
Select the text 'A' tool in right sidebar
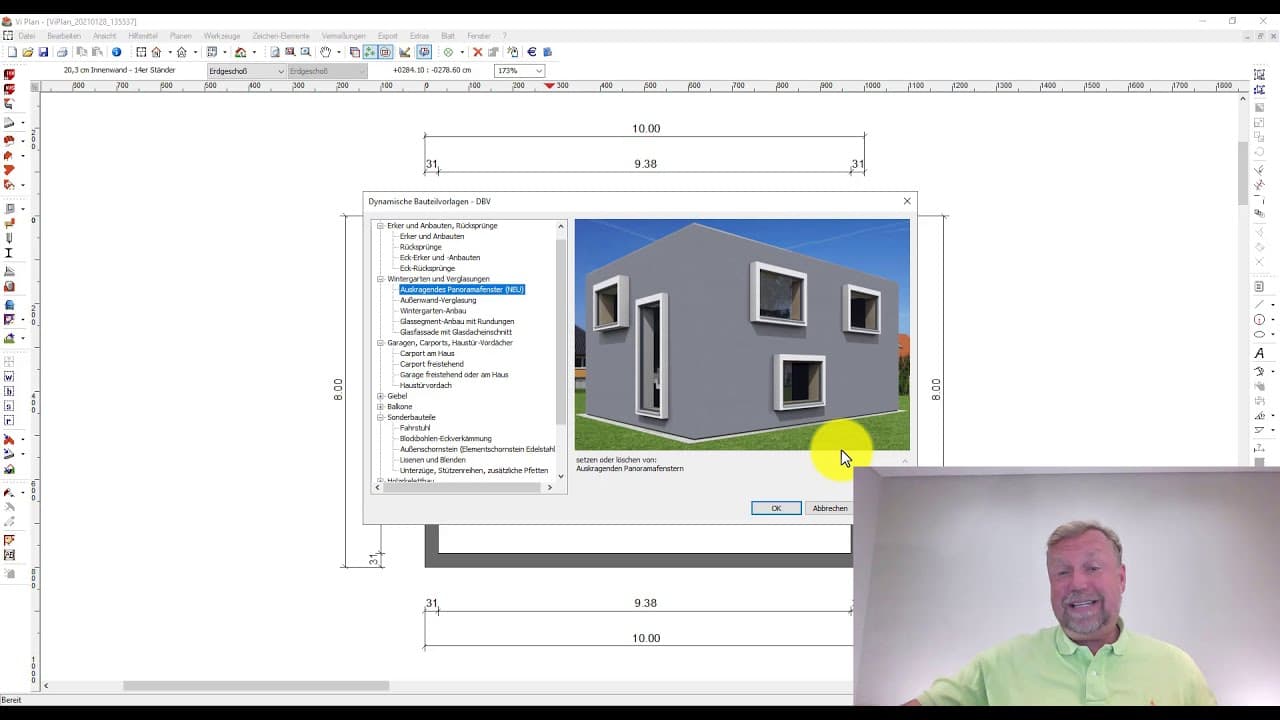(1259, 353)
